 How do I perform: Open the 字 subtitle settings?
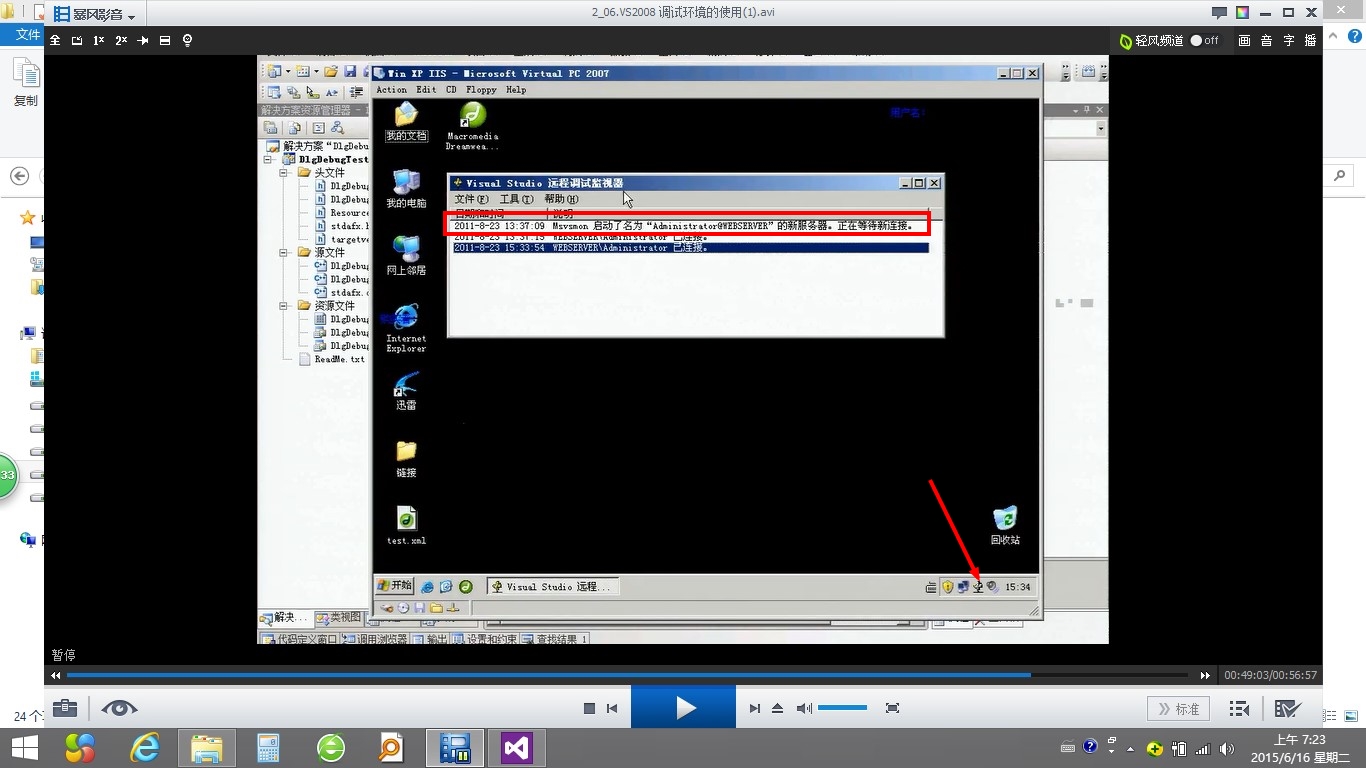[x=1288, y=40]
